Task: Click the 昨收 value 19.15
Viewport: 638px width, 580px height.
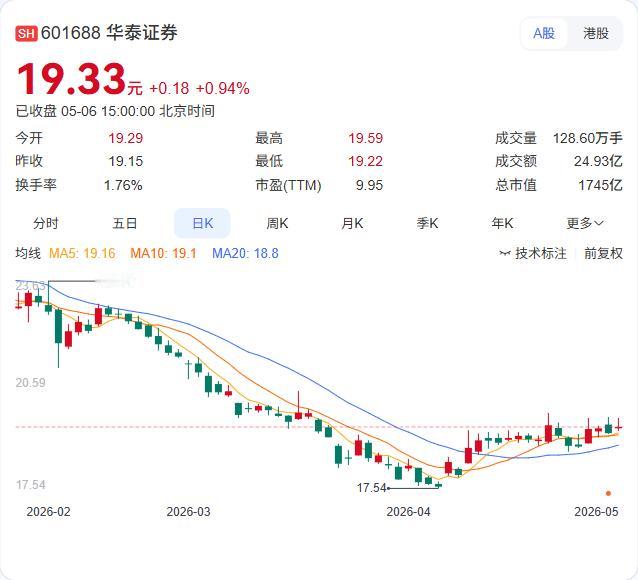Action: 125,161
